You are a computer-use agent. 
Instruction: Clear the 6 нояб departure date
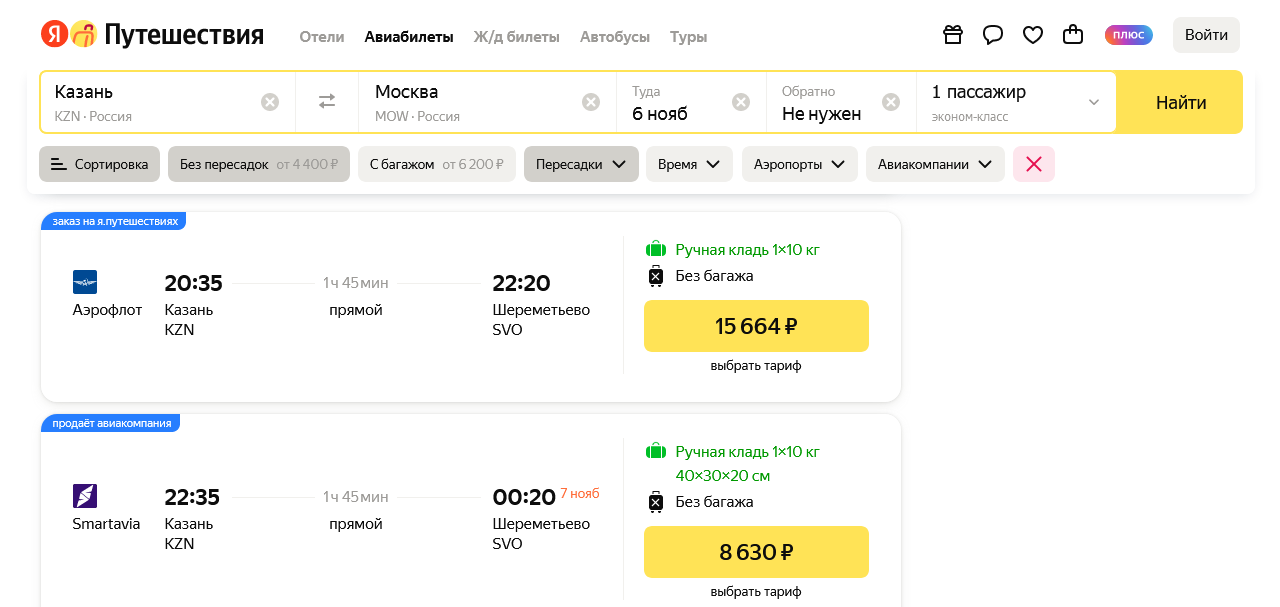741,102
